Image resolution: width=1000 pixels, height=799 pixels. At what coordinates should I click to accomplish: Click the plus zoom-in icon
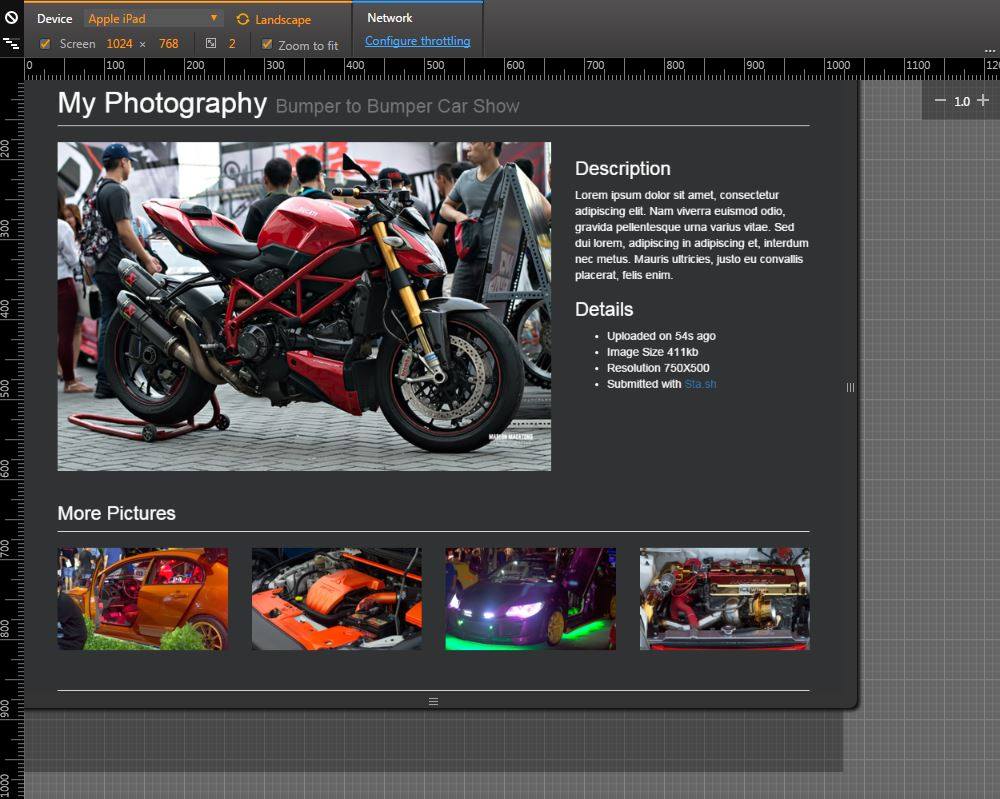tap(983, 100)
